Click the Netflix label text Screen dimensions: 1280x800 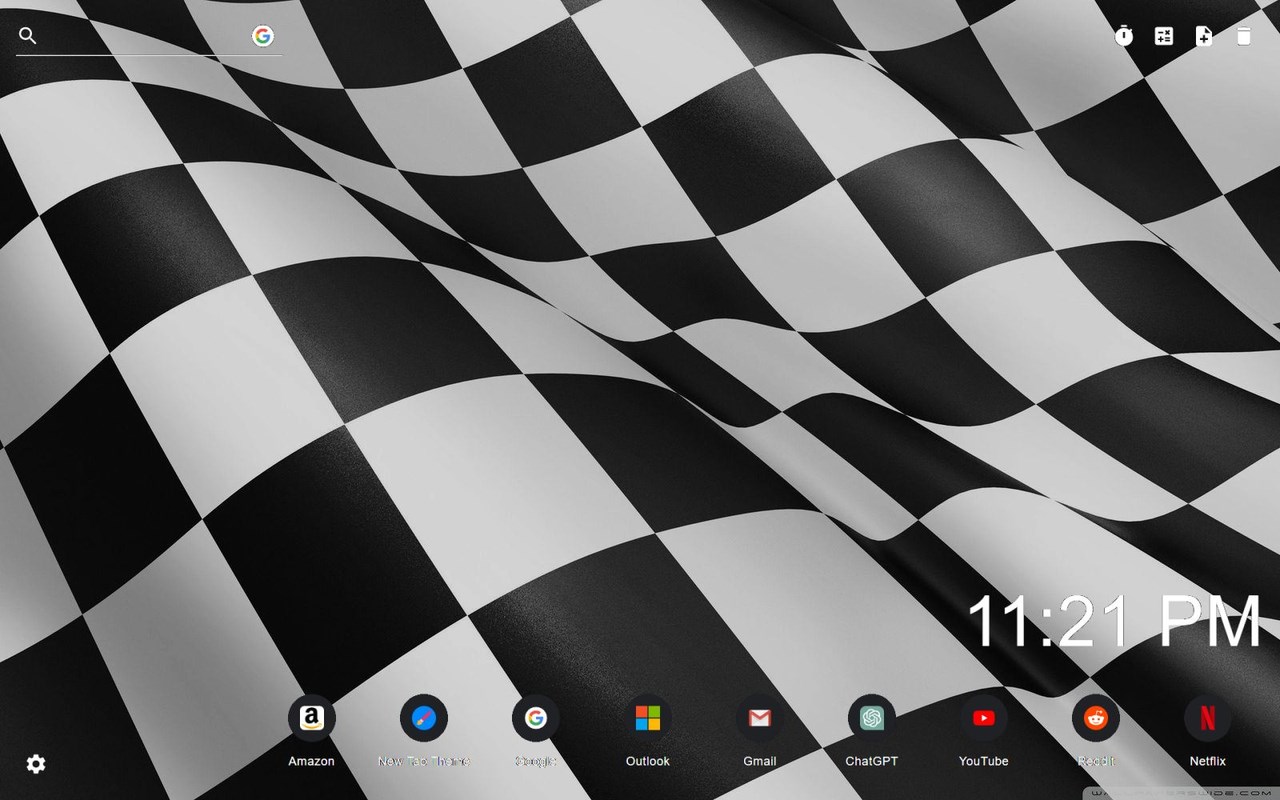pyautogui.click(x=1208, y=761)
